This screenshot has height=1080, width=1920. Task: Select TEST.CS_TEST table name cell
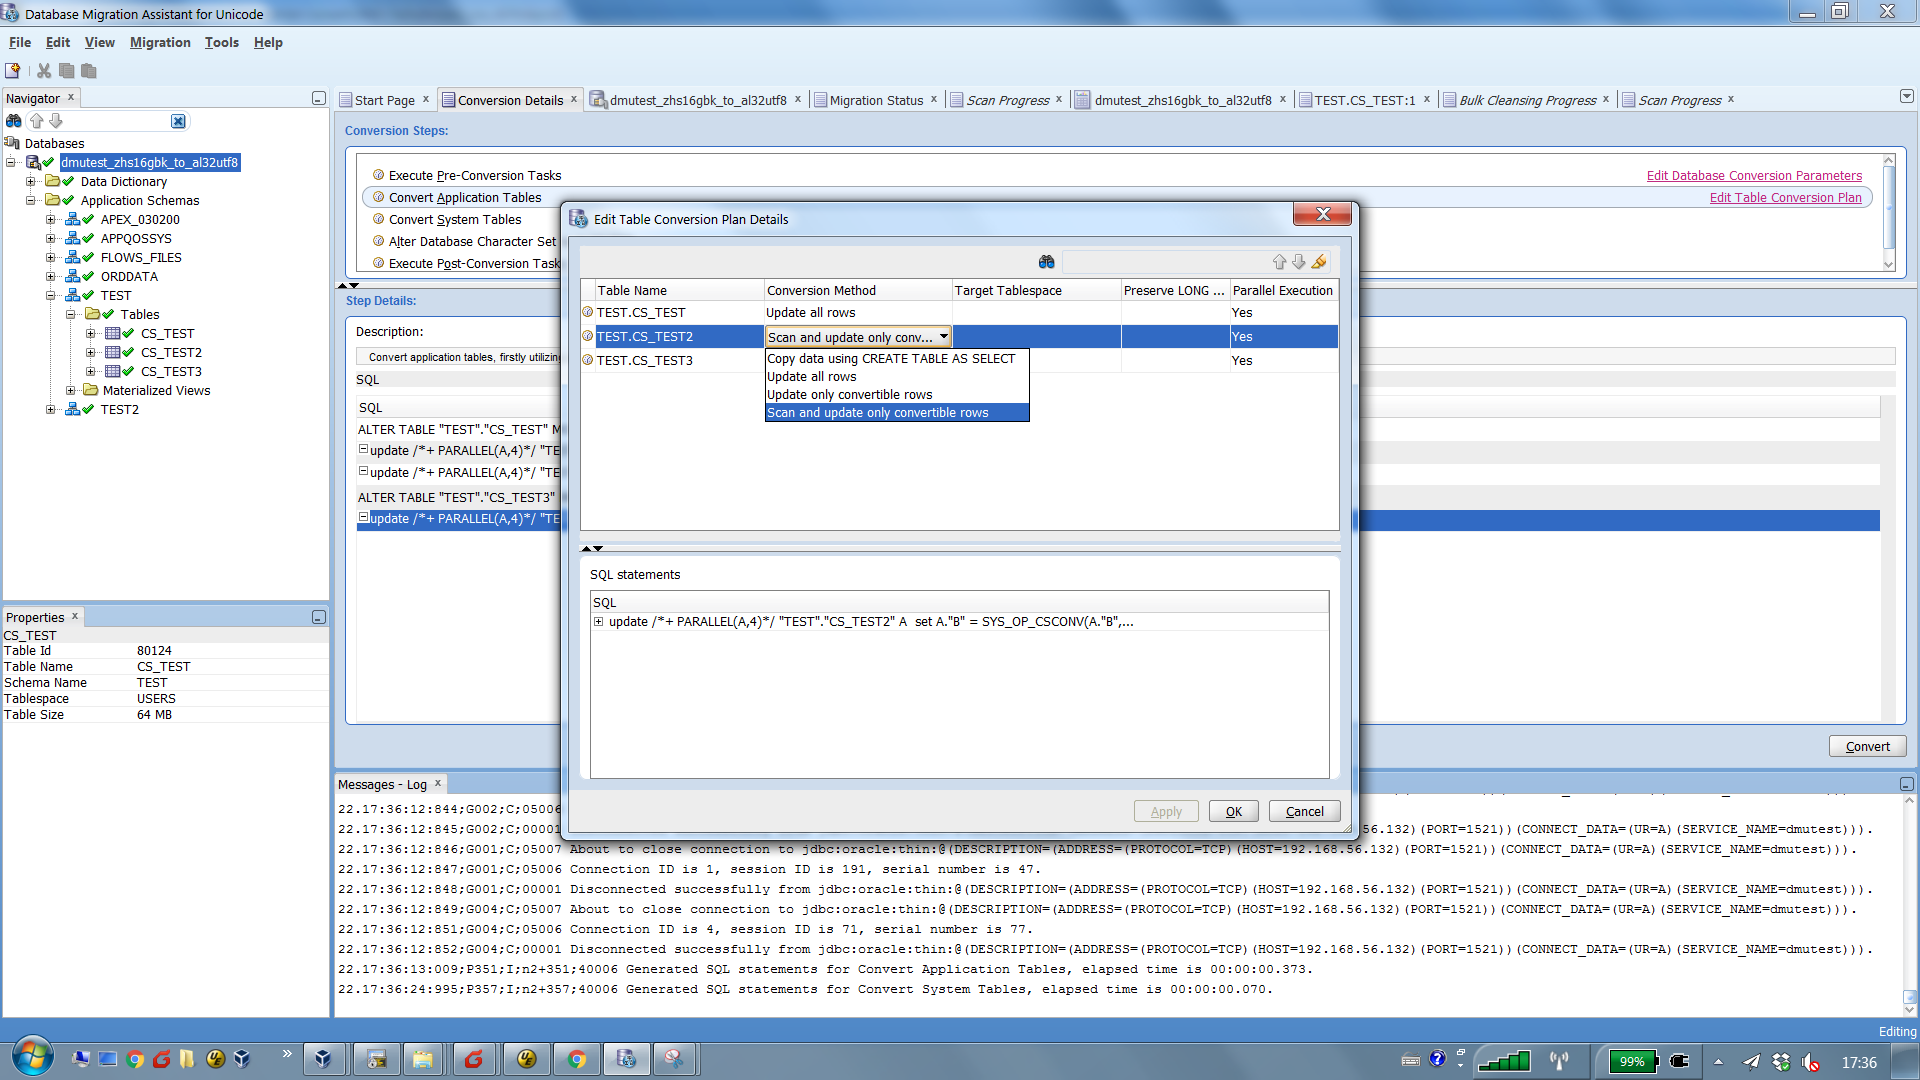point(679,312)
